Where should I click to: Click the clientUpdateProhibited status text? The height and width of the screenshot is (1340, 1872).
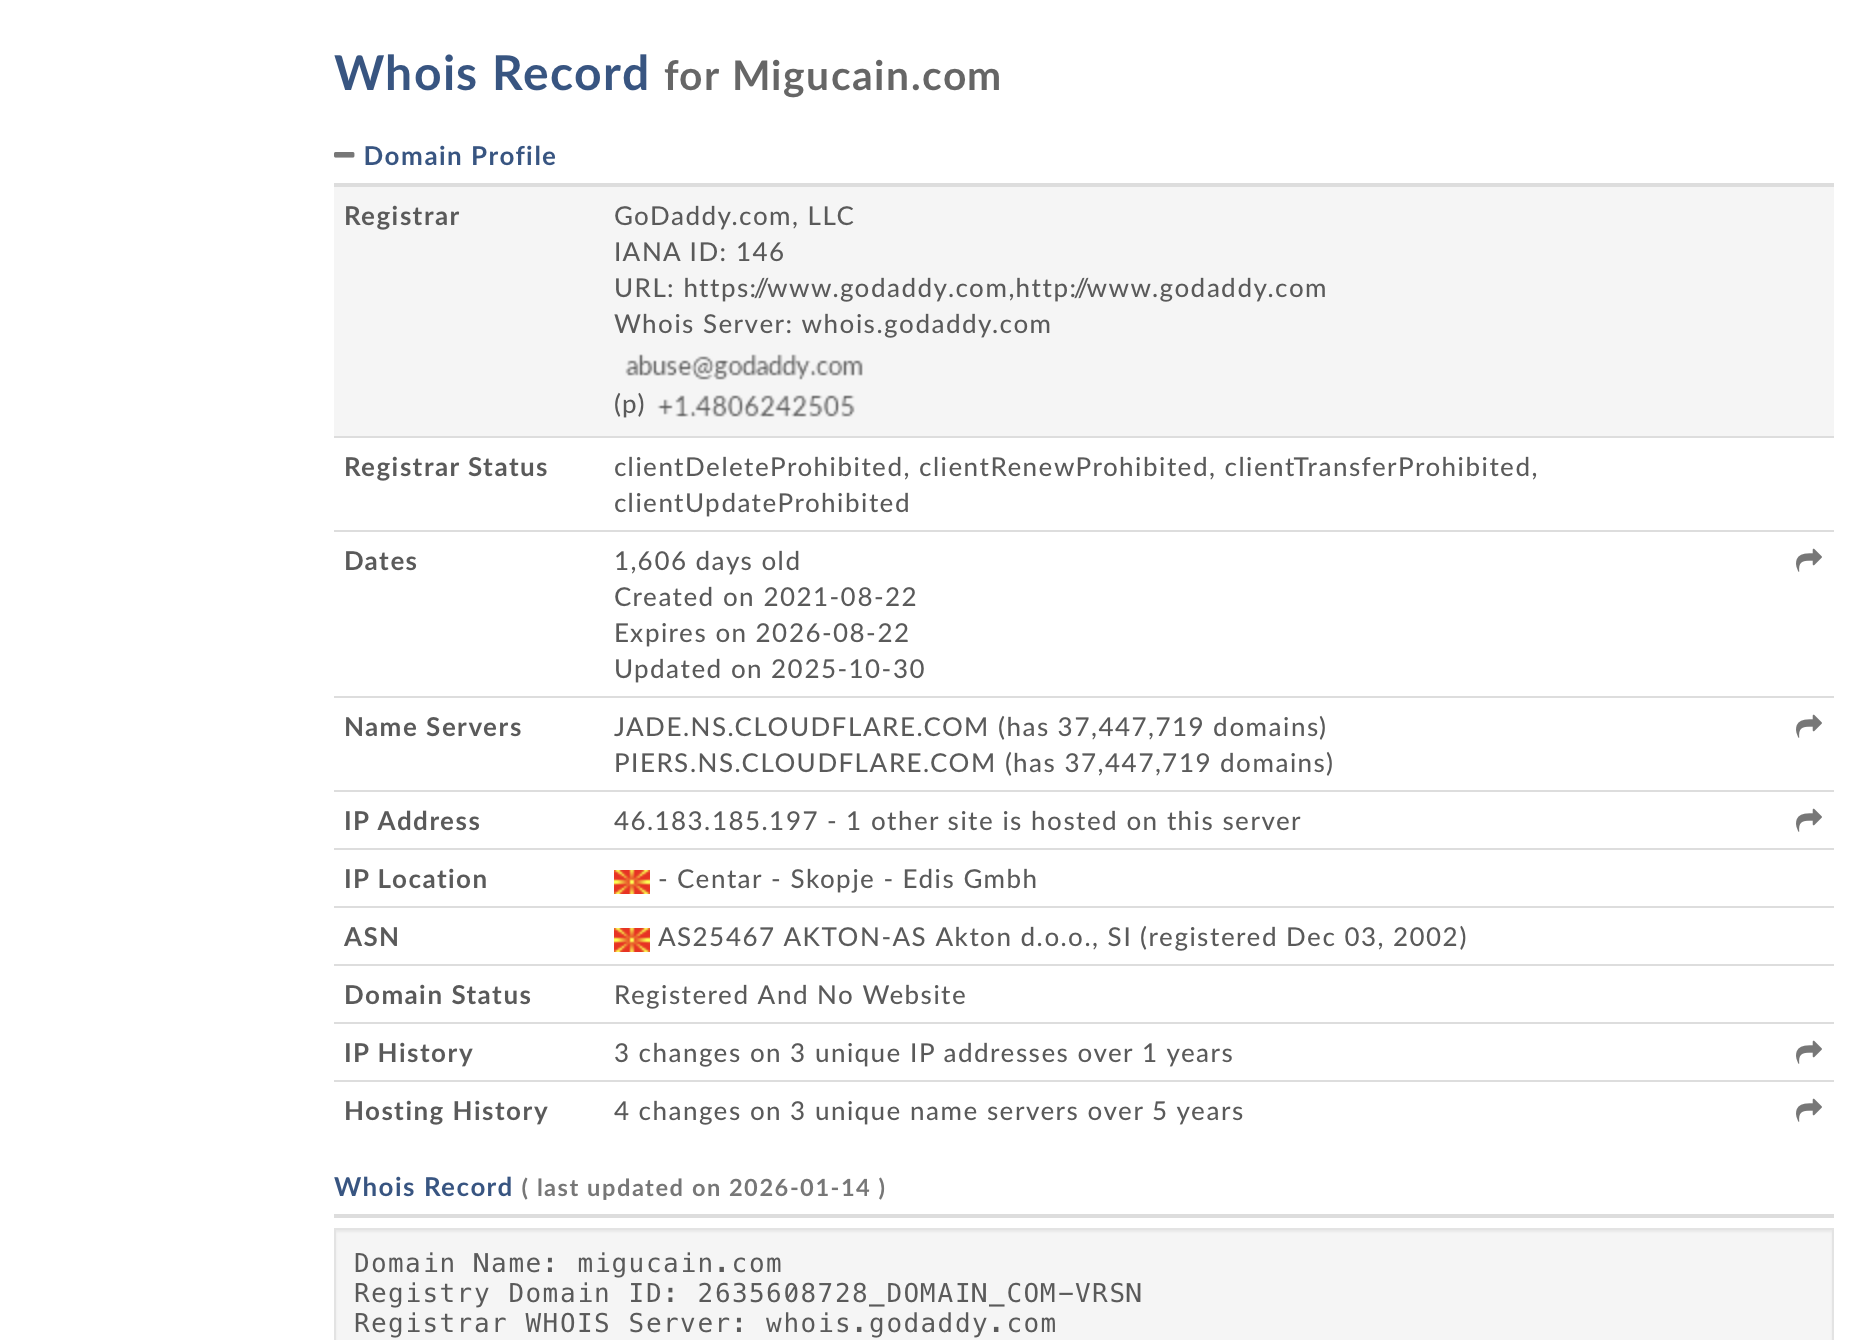pos(761,503)
